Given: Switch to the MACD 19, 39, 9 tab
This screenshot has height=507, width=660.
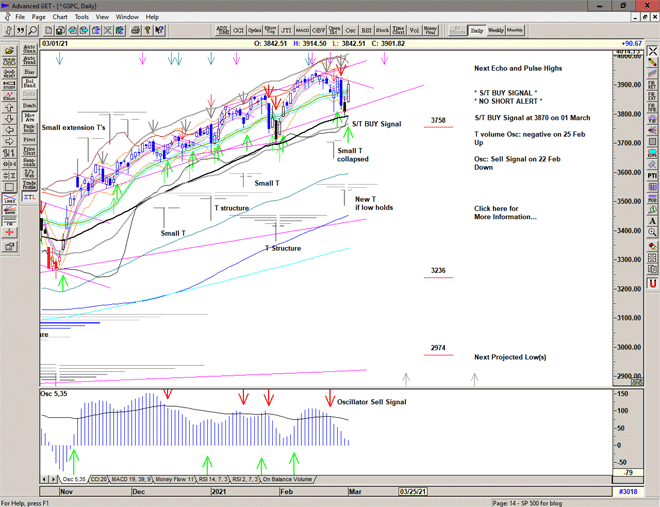Looking at the screenshot, I should (x=132, y=480).
